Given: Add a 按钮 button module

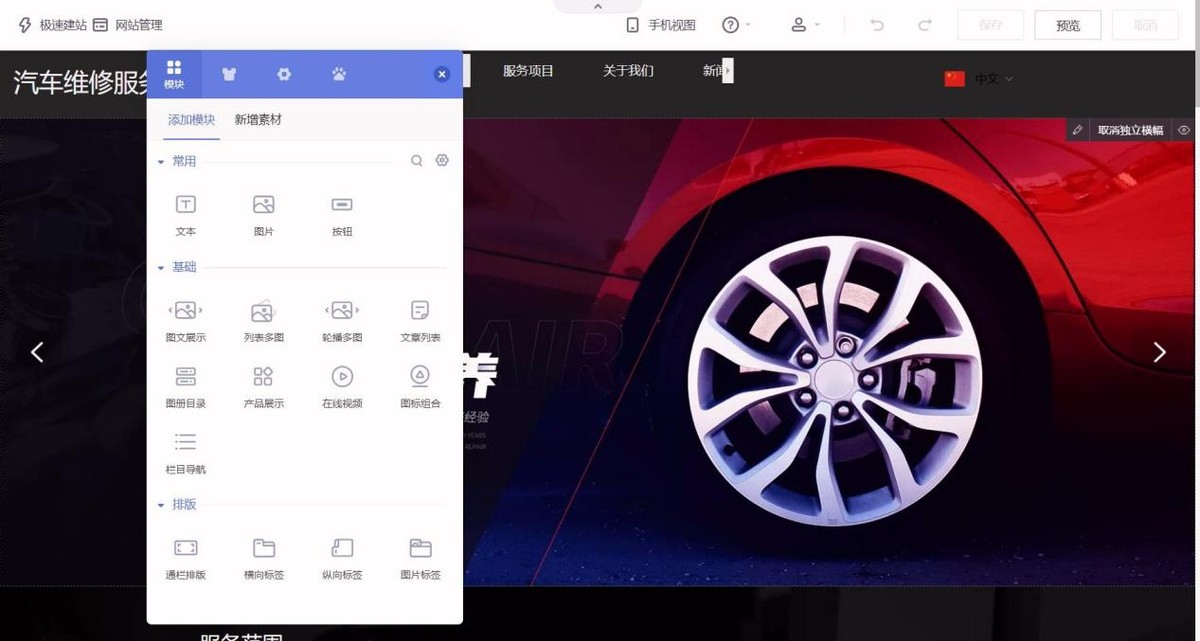Looking at the screenshot, I should tap(341, 212).
